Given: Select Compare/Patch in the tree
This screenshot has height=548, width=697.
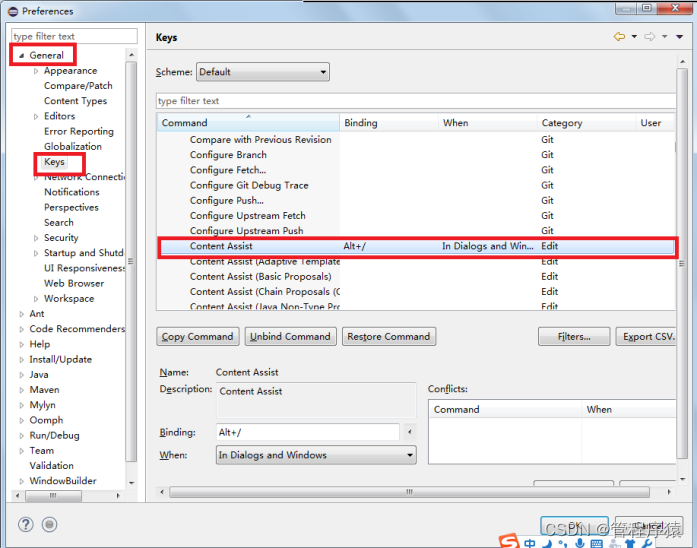Looking at the screenshot, I should point(78,86).
